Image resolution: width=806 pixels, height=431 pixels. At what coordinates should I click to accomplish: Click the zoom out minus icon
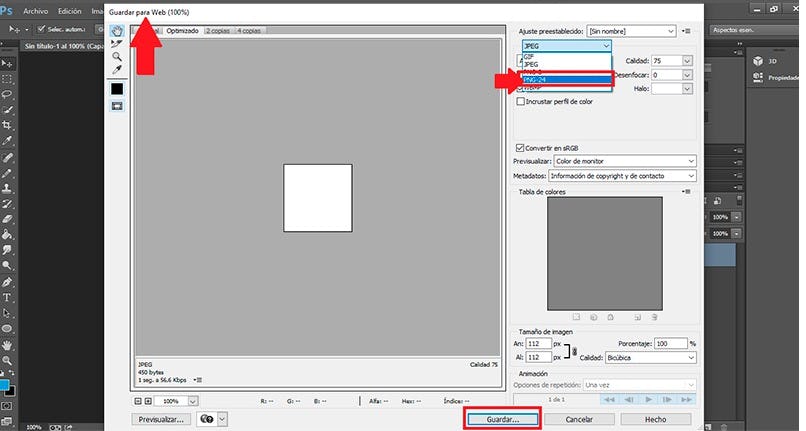(137, 400)
